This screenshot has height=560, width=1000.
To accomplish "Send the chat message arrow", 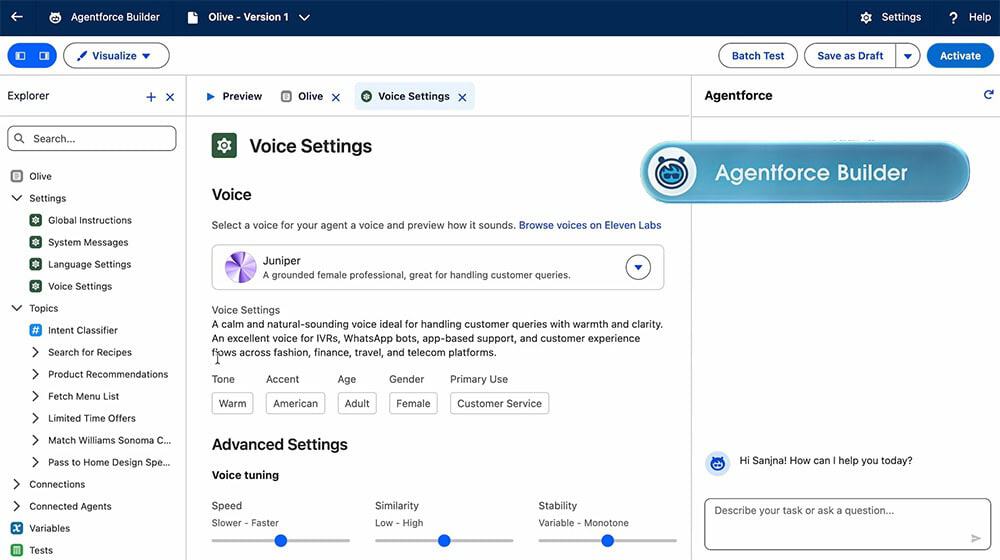I will 976,538.
